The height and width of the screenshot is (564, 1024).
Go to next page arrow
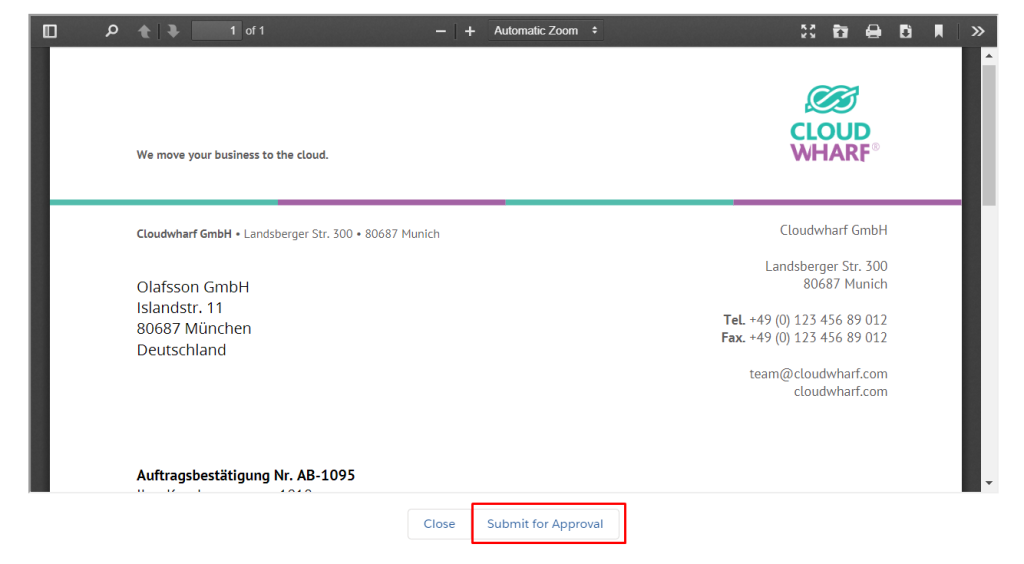[x=173, y=31]
